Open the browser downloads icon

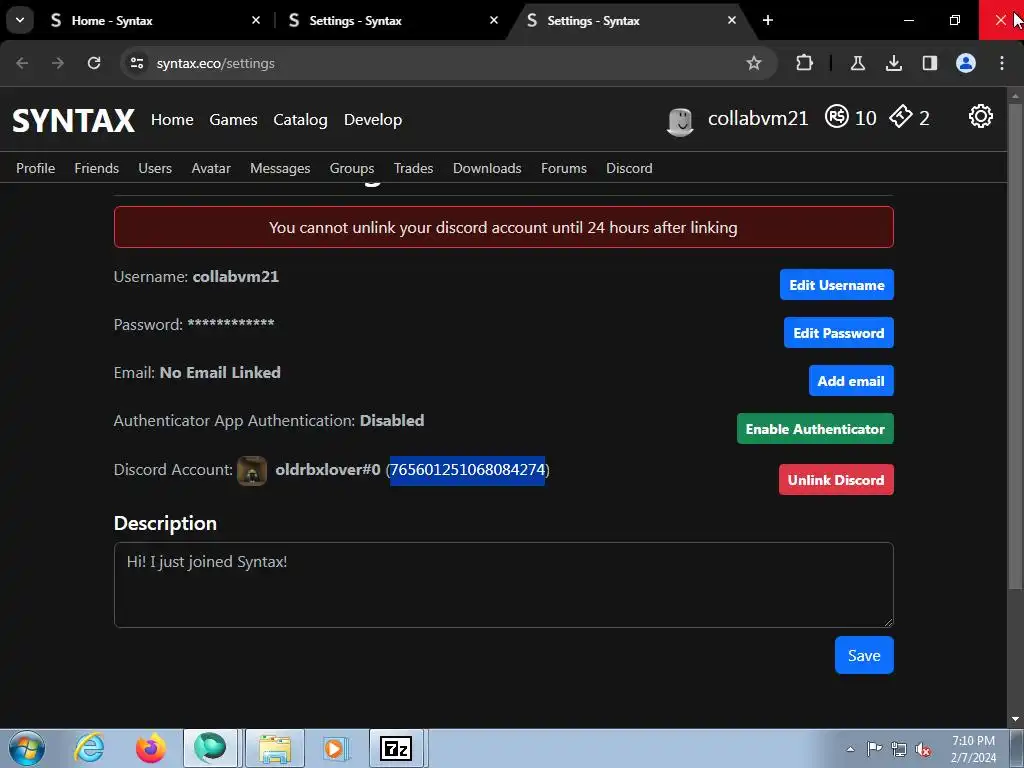coord(893,63)
